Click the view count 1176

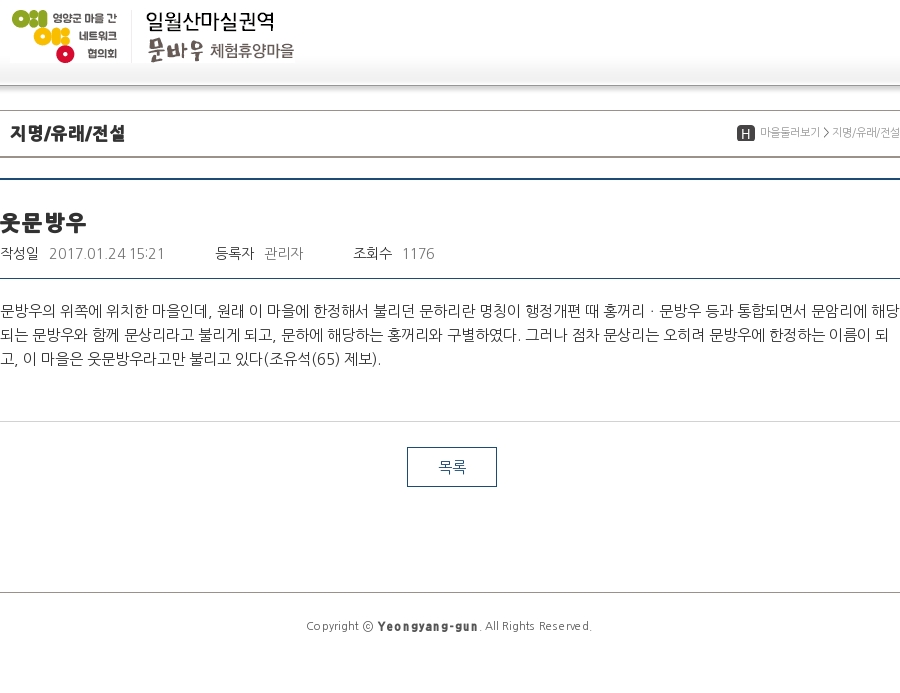[x=418, y=254]
